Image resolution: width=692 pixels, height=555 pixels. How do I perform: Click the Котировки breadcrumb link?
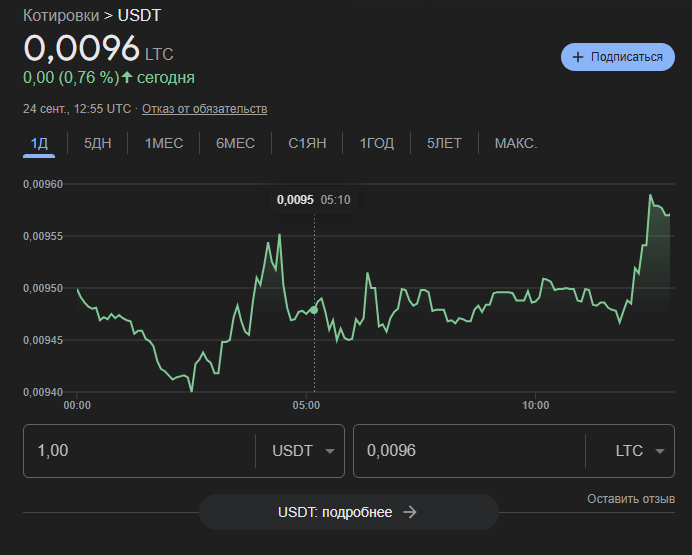[x=60, y=16]
